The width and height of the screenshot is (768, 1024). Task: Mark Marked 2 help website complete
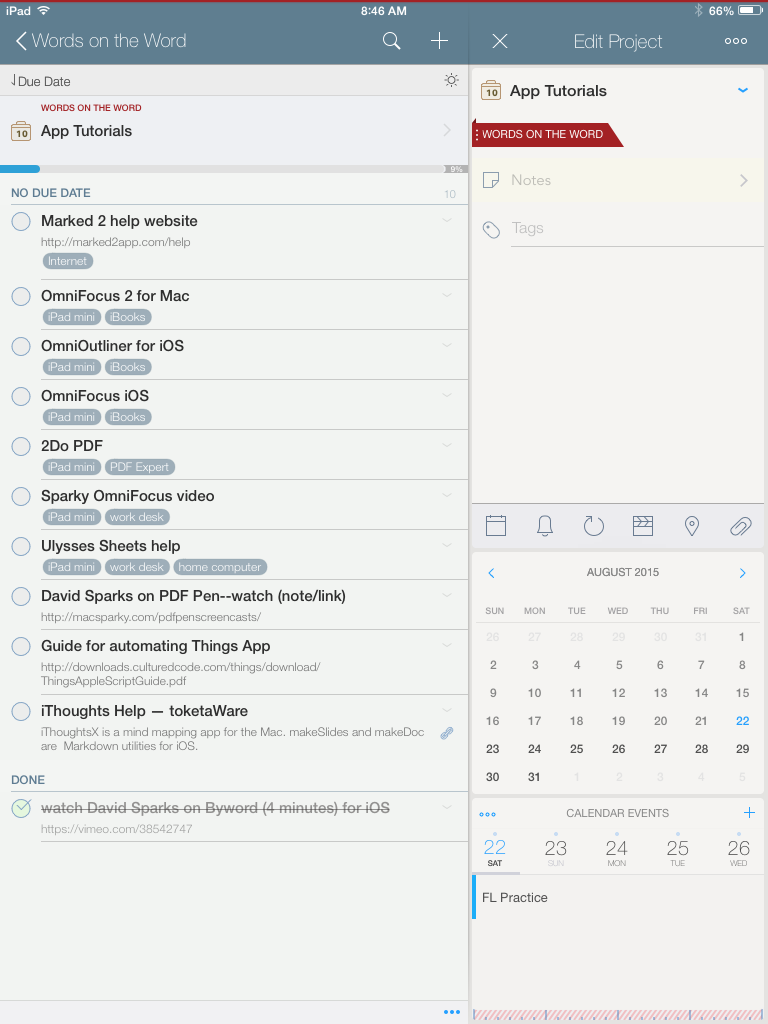click(21, 221)
